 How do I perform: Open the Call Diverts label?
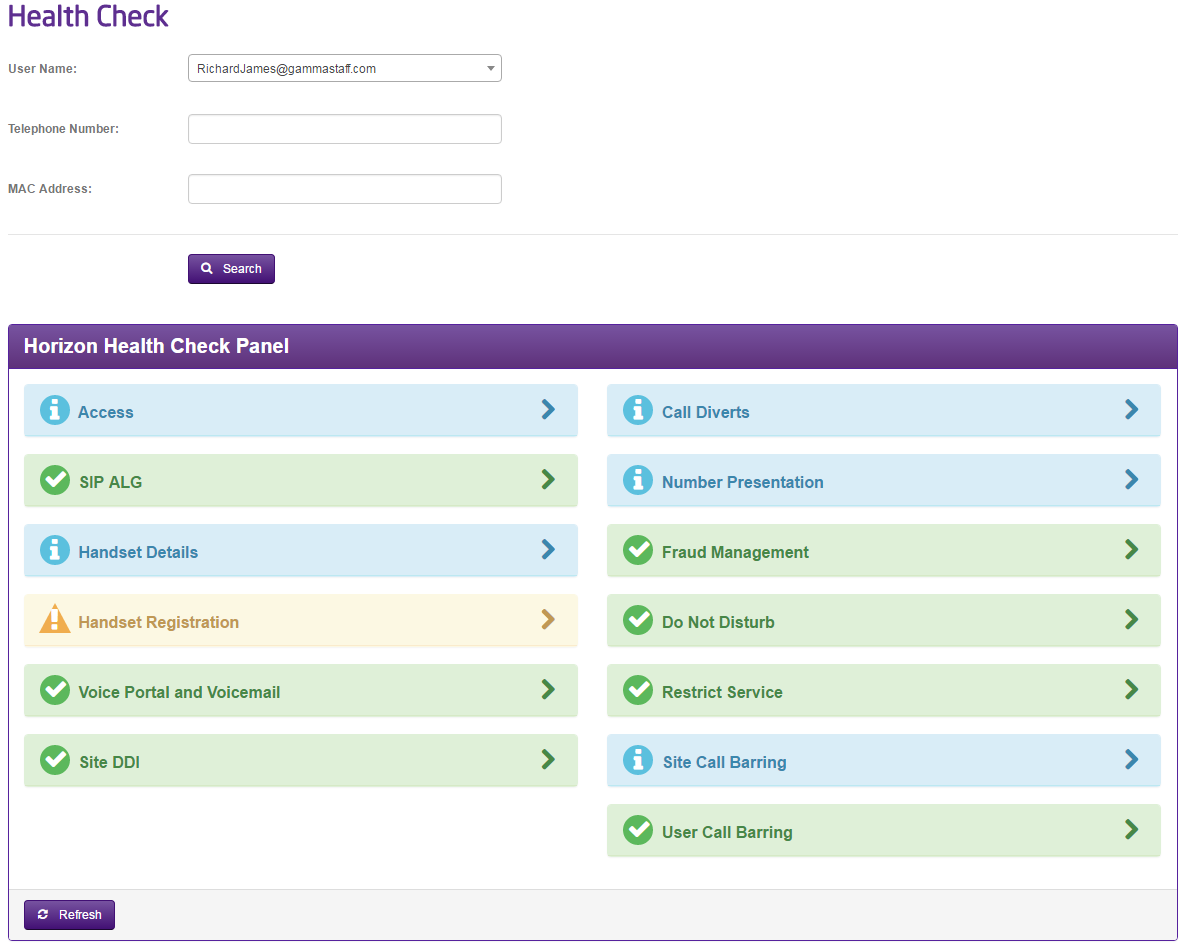pyautogui.click(x=706, y=412)
